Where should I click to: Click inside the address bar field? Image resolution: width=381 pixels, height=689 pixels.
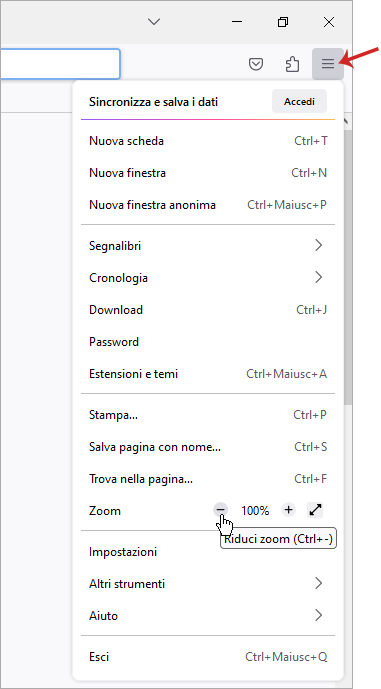(60, 64)
